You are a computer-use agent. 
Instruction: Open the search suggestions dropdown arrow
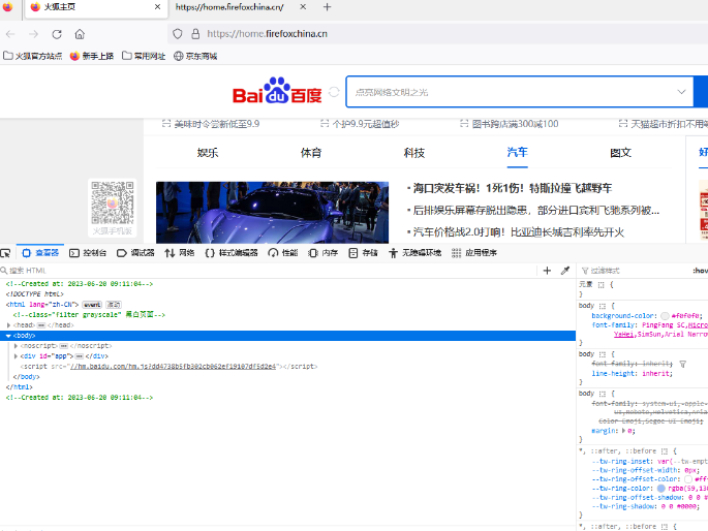[681, 92]
